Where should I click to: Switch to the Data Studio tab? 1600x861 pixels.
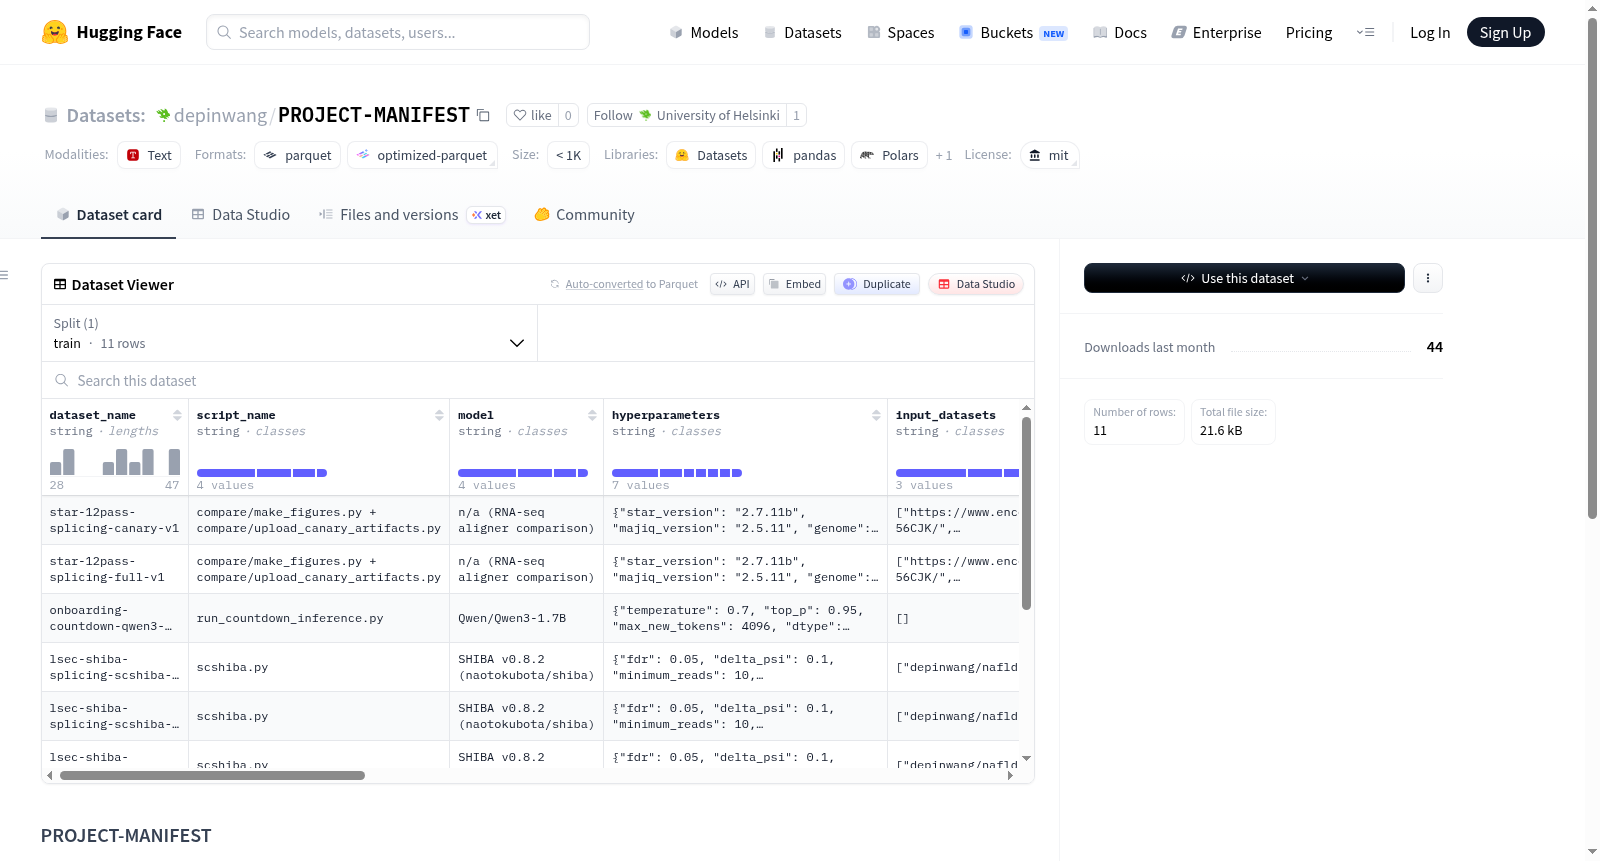click(x=241, y=215)
